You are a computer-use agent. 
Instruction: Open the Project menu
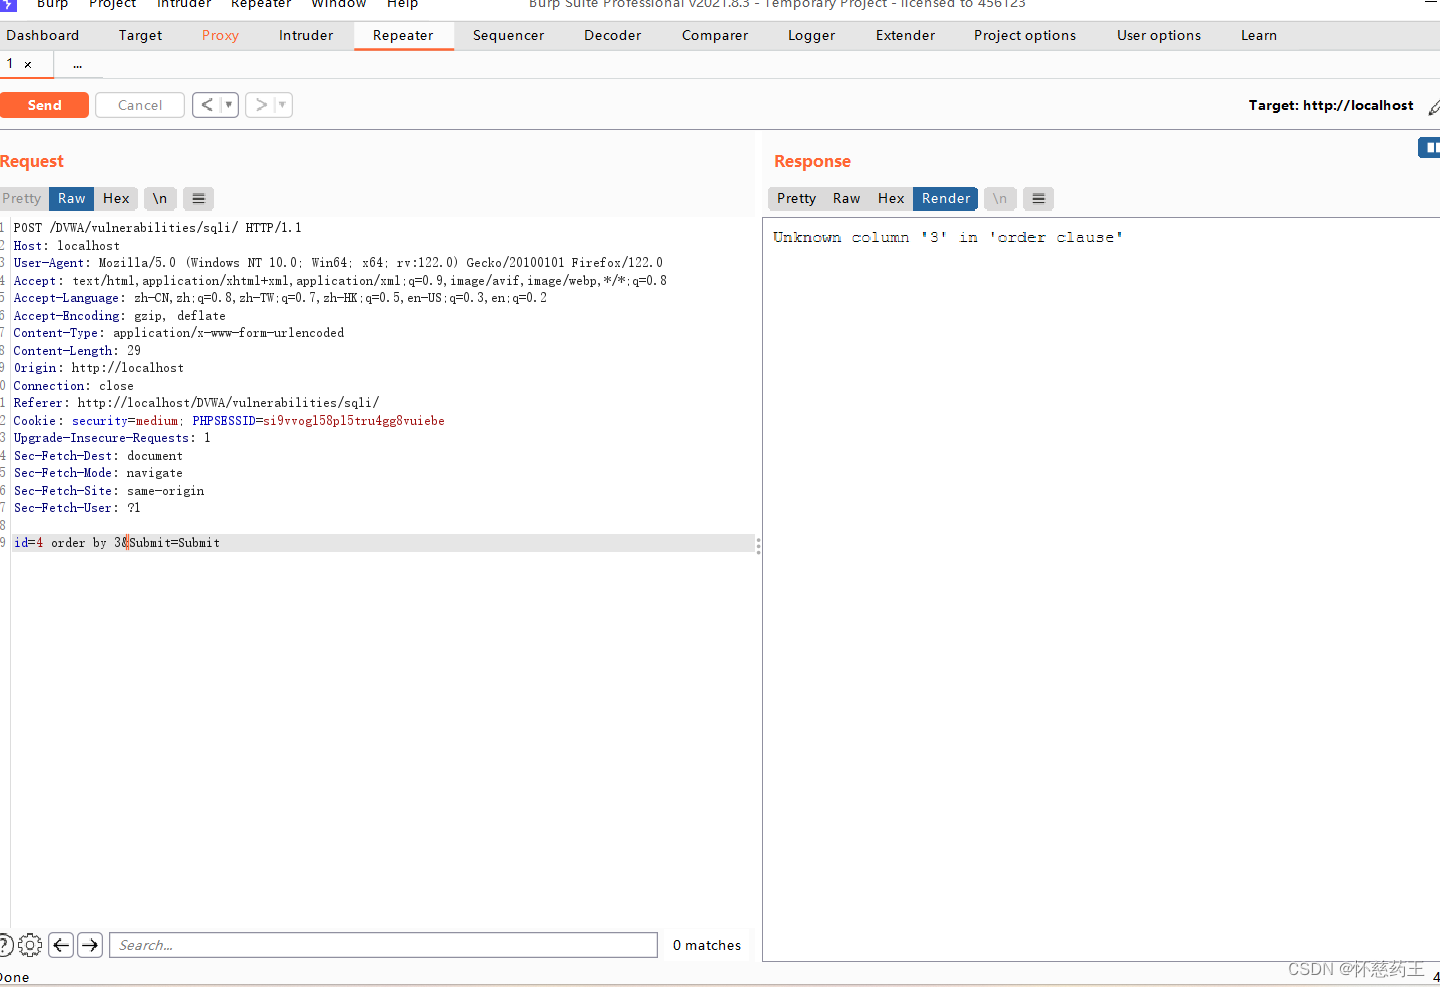click(112, 4)
